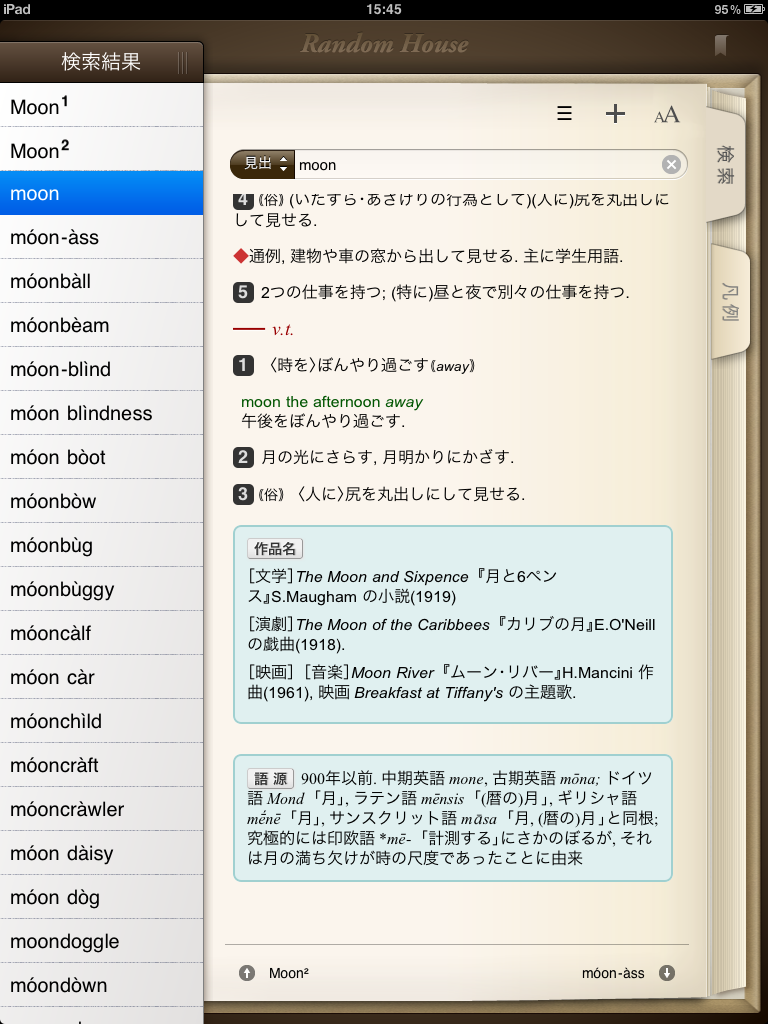Tap the bookmark ribbon icon
The height and width of the screenshot is (1024, 768).
(x=720, y=46)
